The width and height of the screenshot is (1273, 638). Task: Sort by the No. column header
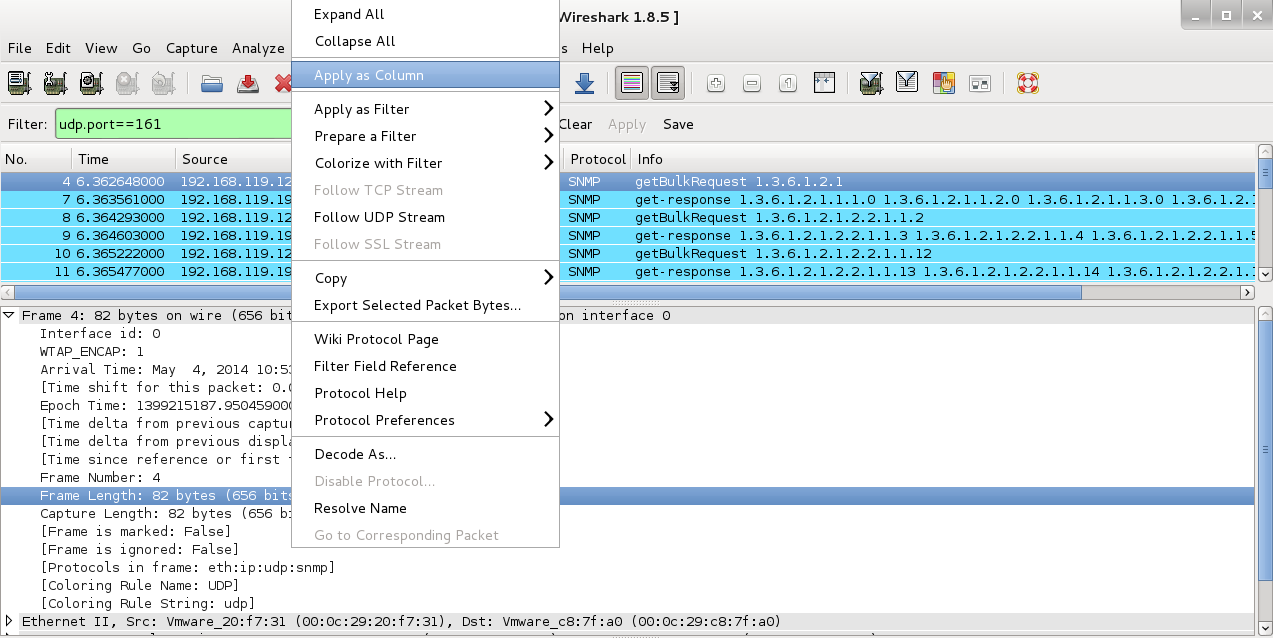pos(36,159)
